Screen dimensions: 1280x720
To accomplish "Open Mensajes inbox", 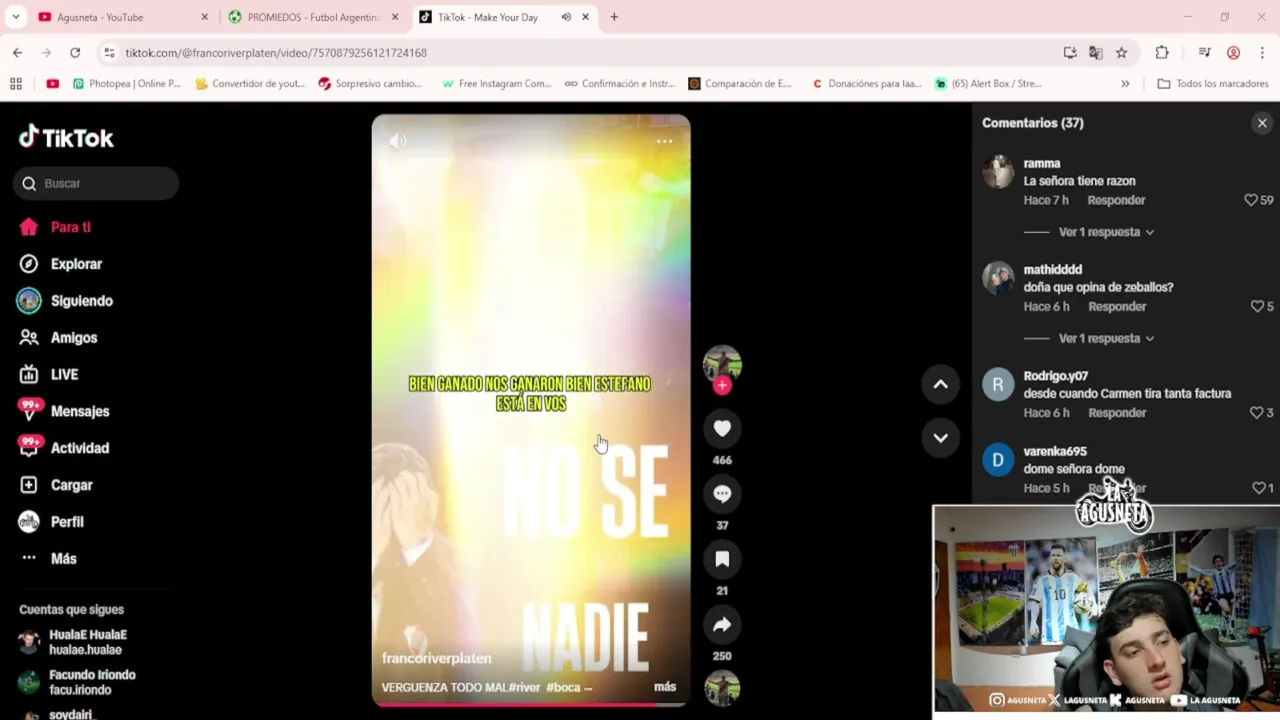I will click(x=64, y=411).
